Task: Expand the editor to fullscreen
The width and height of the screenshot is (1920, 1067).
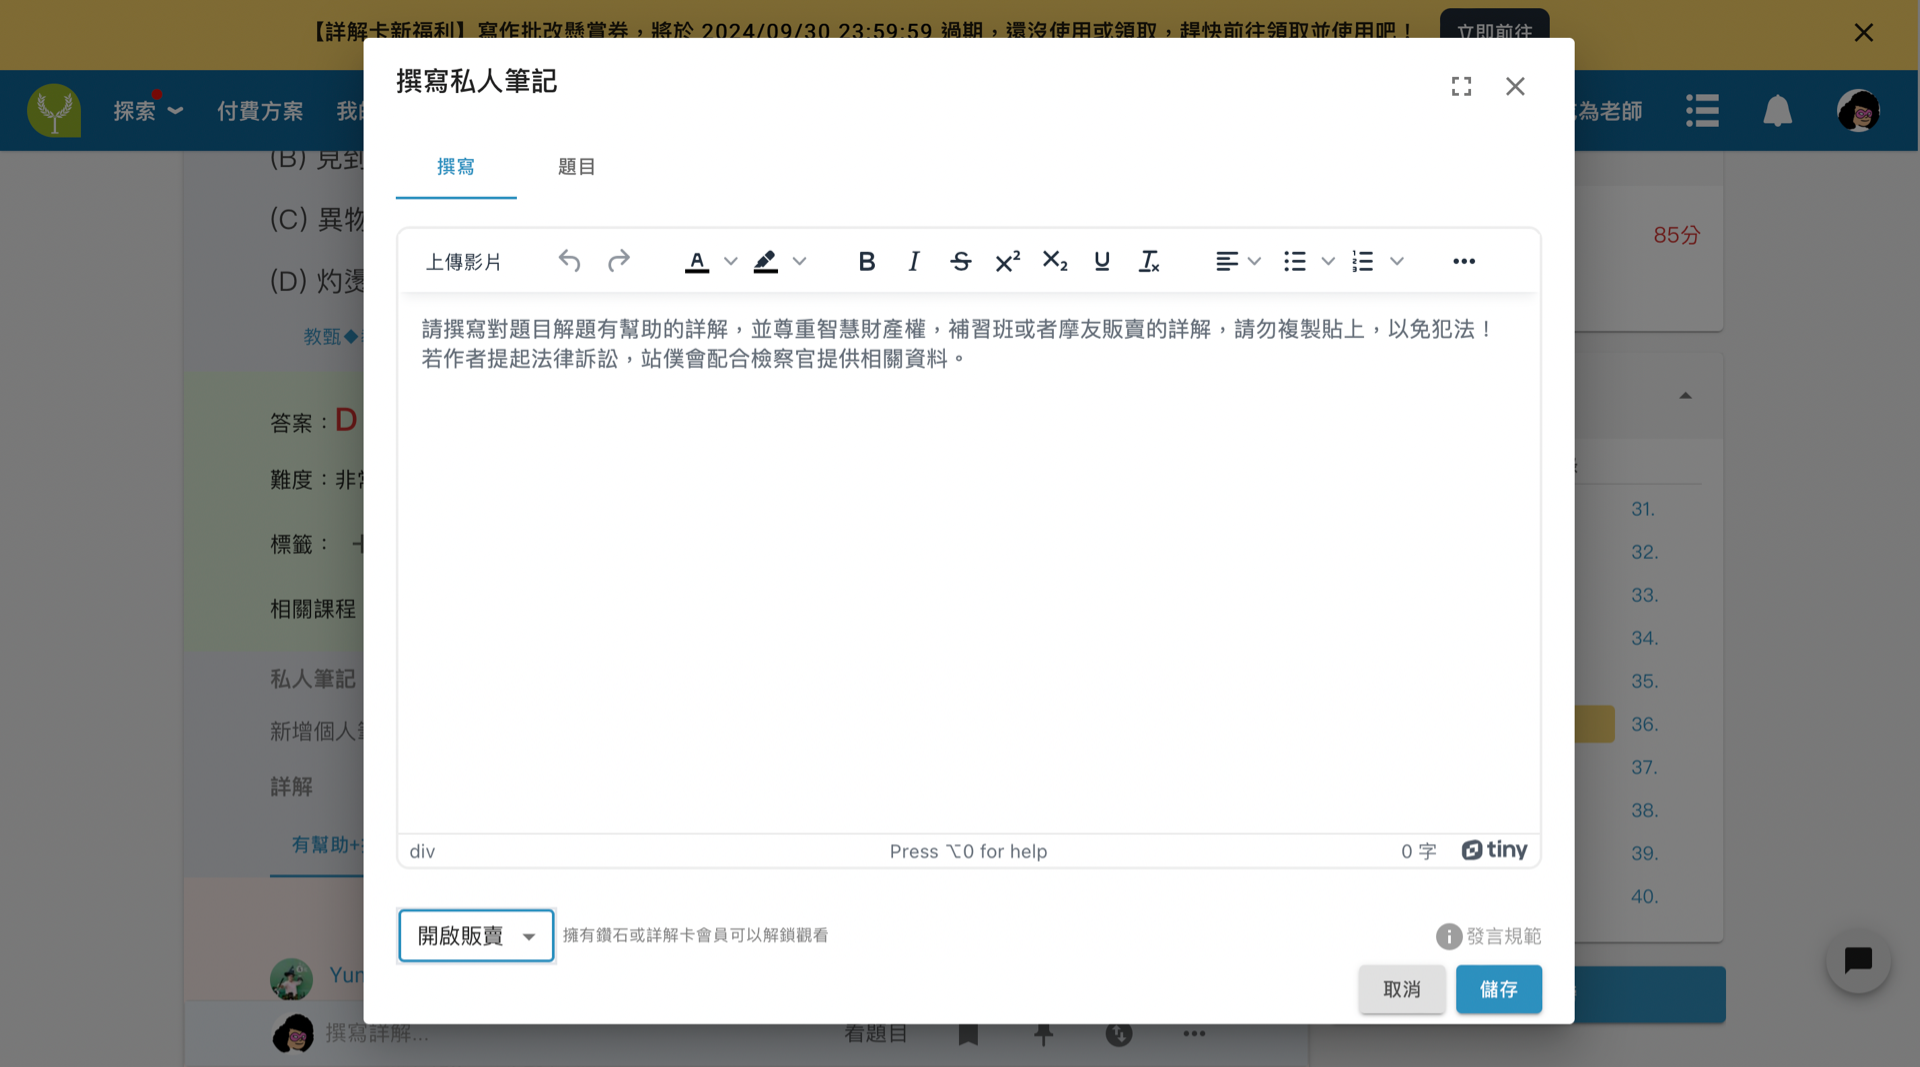Action: coord(1461,87)
